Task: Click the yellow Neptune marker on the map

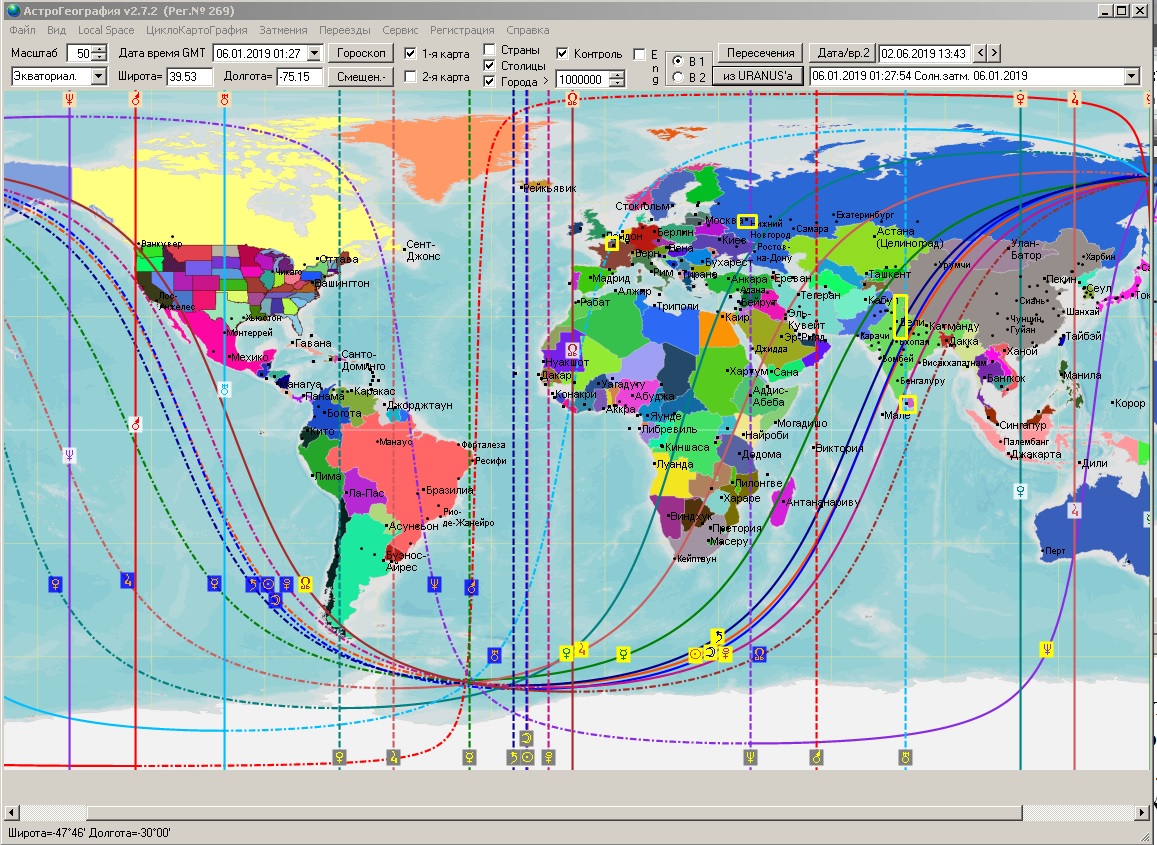Action: (x=1046, y=649)
